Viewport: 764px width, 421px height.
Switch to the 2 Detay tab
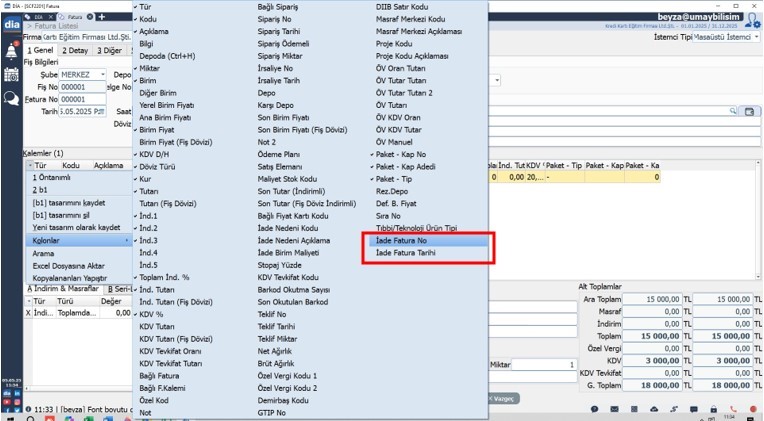point(75,49)
